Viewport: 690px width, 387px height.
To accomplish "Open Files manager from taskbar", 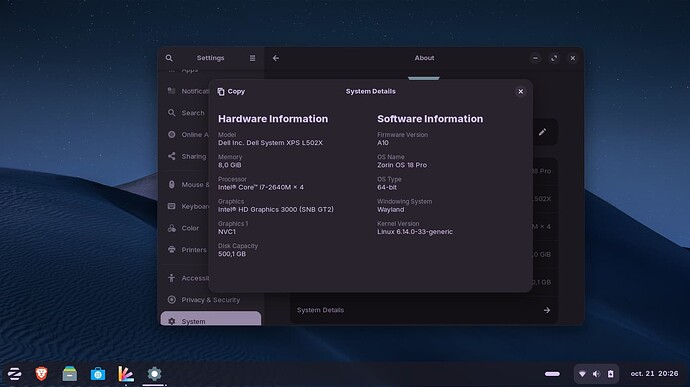I will [70, 374].
